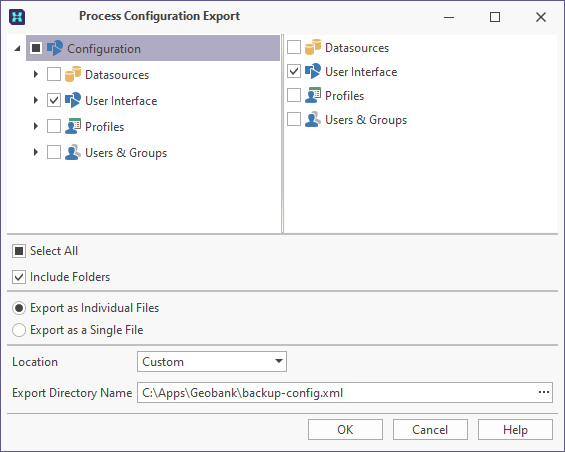The image size is (565, 452).
Task: Click the Users & Groups right-pane icon
Action: click(x=312, y=119)
